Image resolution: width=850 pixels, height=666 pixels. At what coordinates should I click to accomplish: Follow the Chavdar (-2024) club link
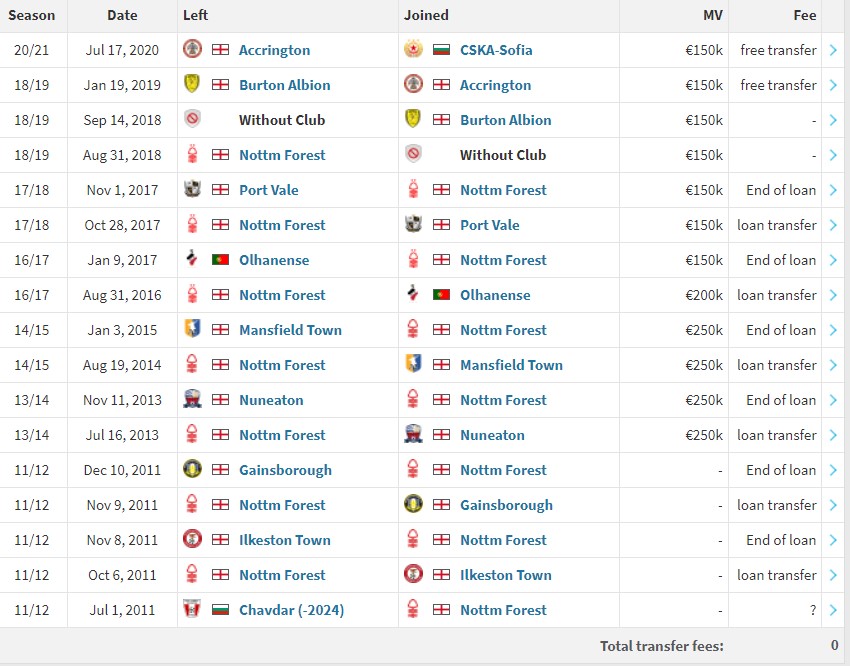point(291,610)
